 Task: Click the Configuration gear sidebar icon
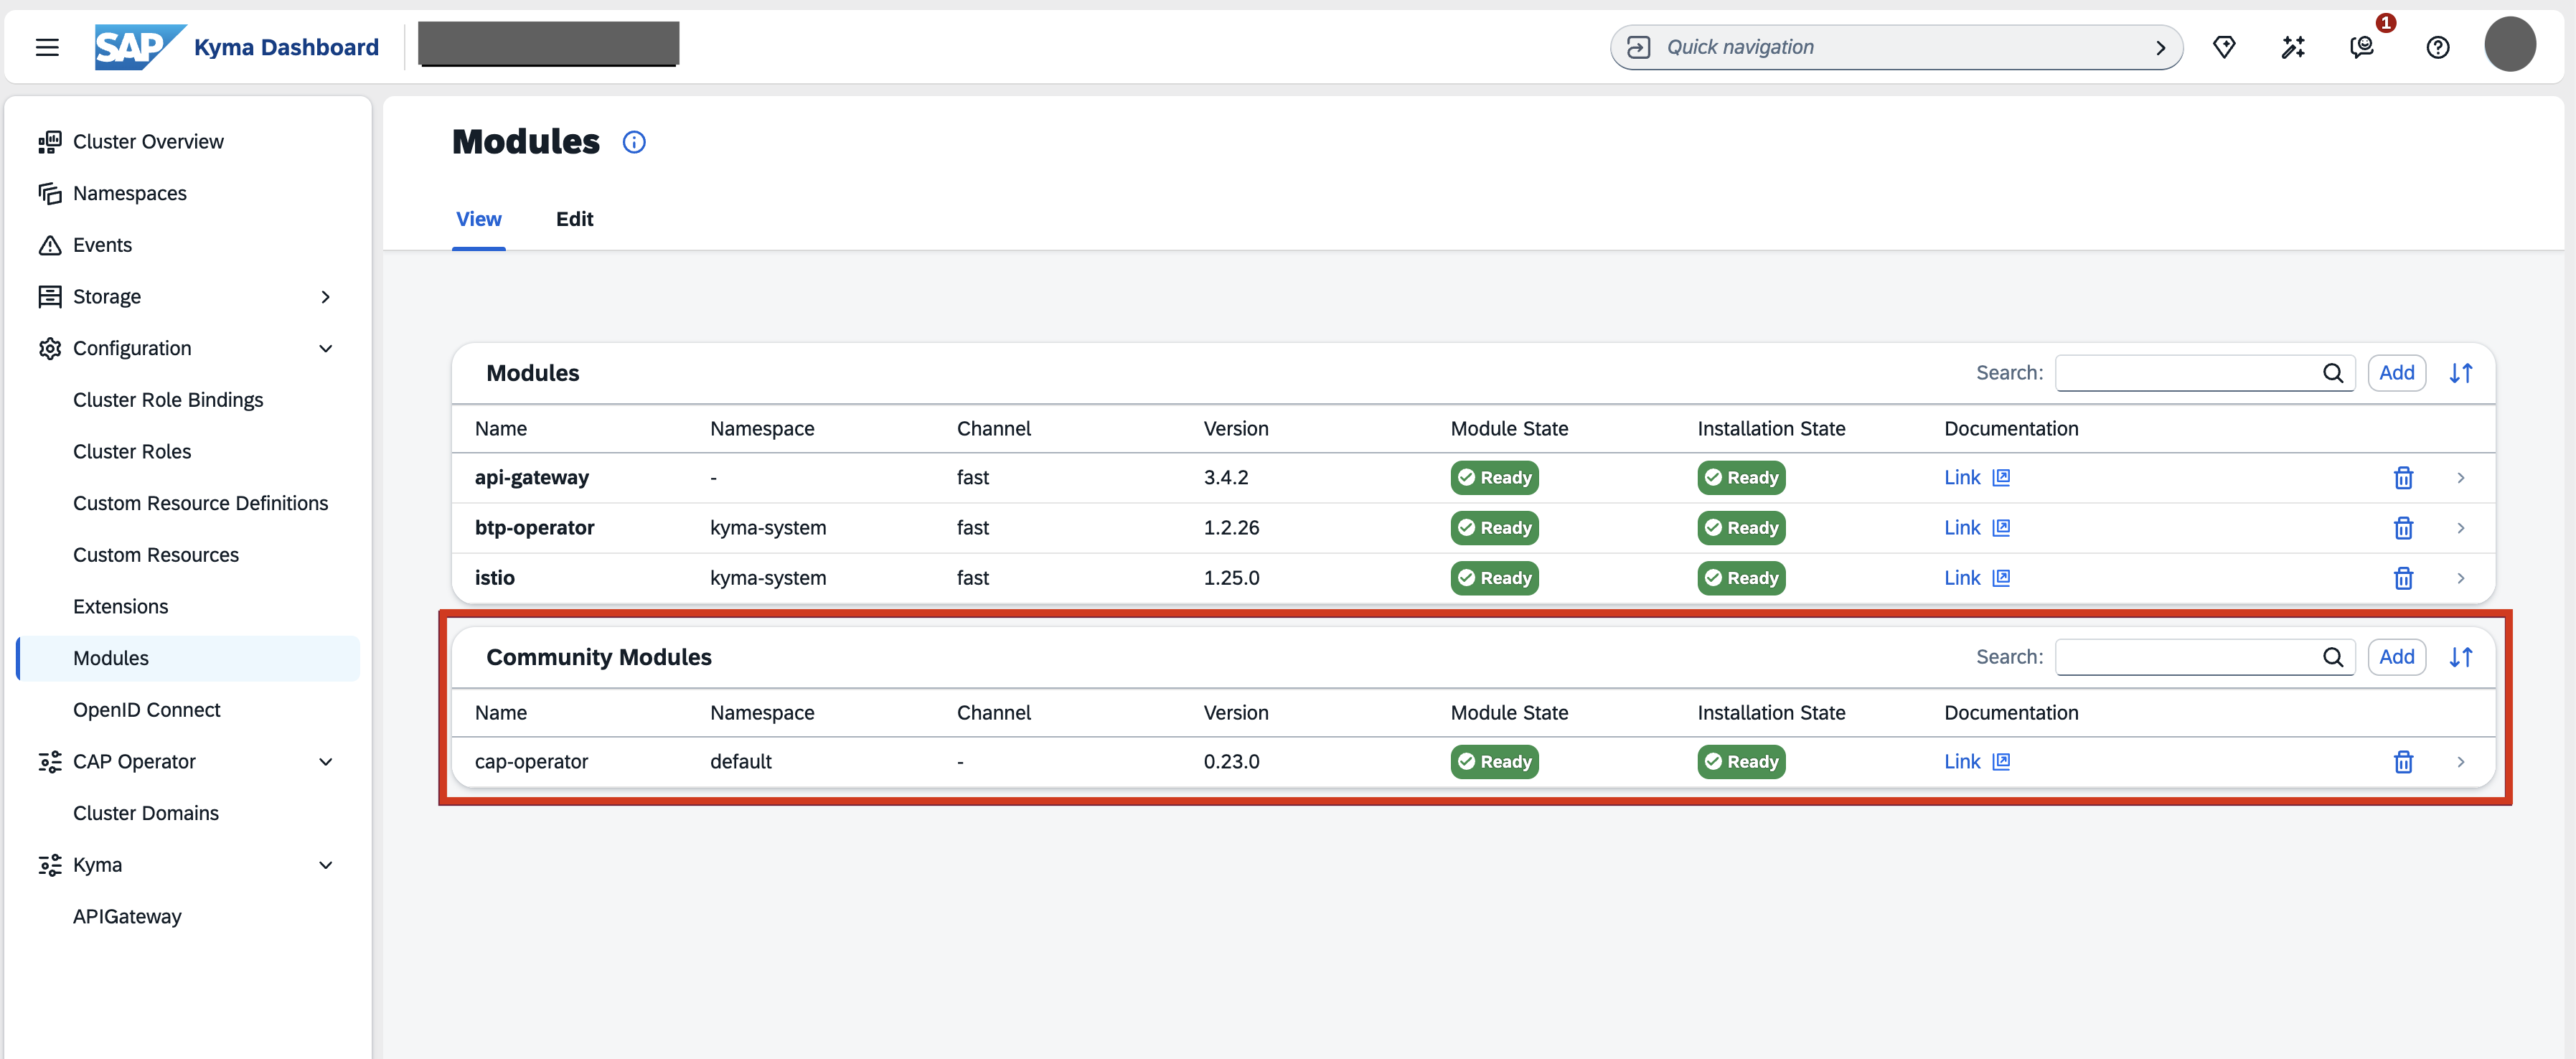point(50,348)
